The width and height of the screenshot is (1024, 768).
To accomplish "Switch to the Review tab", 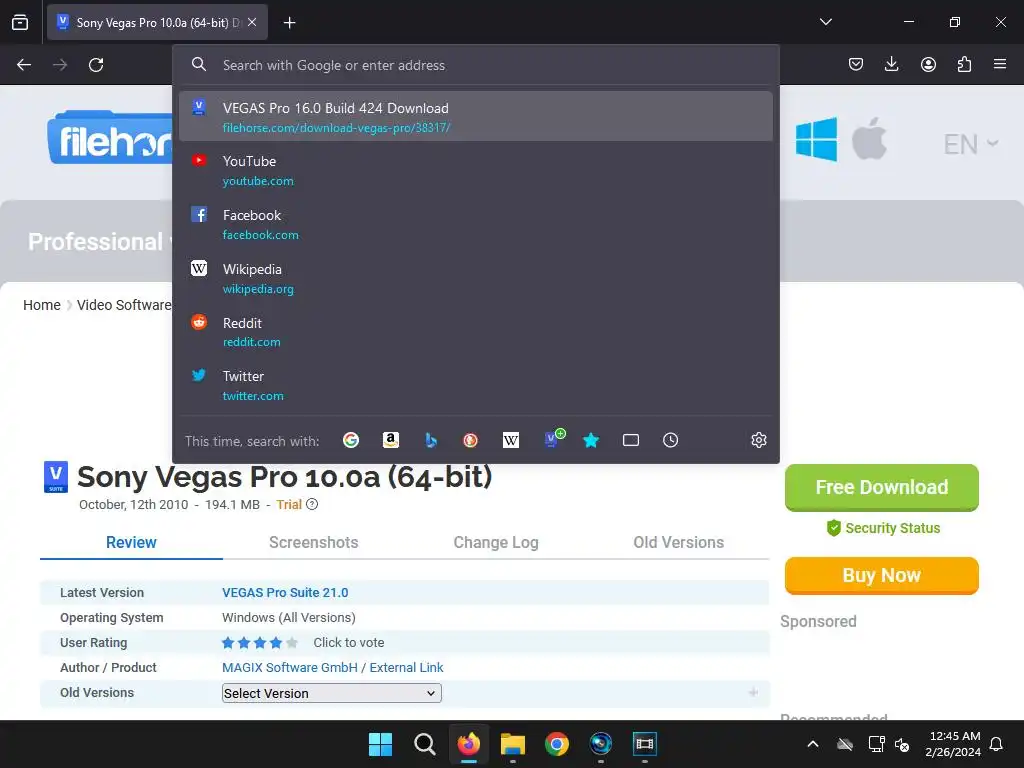I will (x=131, y=542).
